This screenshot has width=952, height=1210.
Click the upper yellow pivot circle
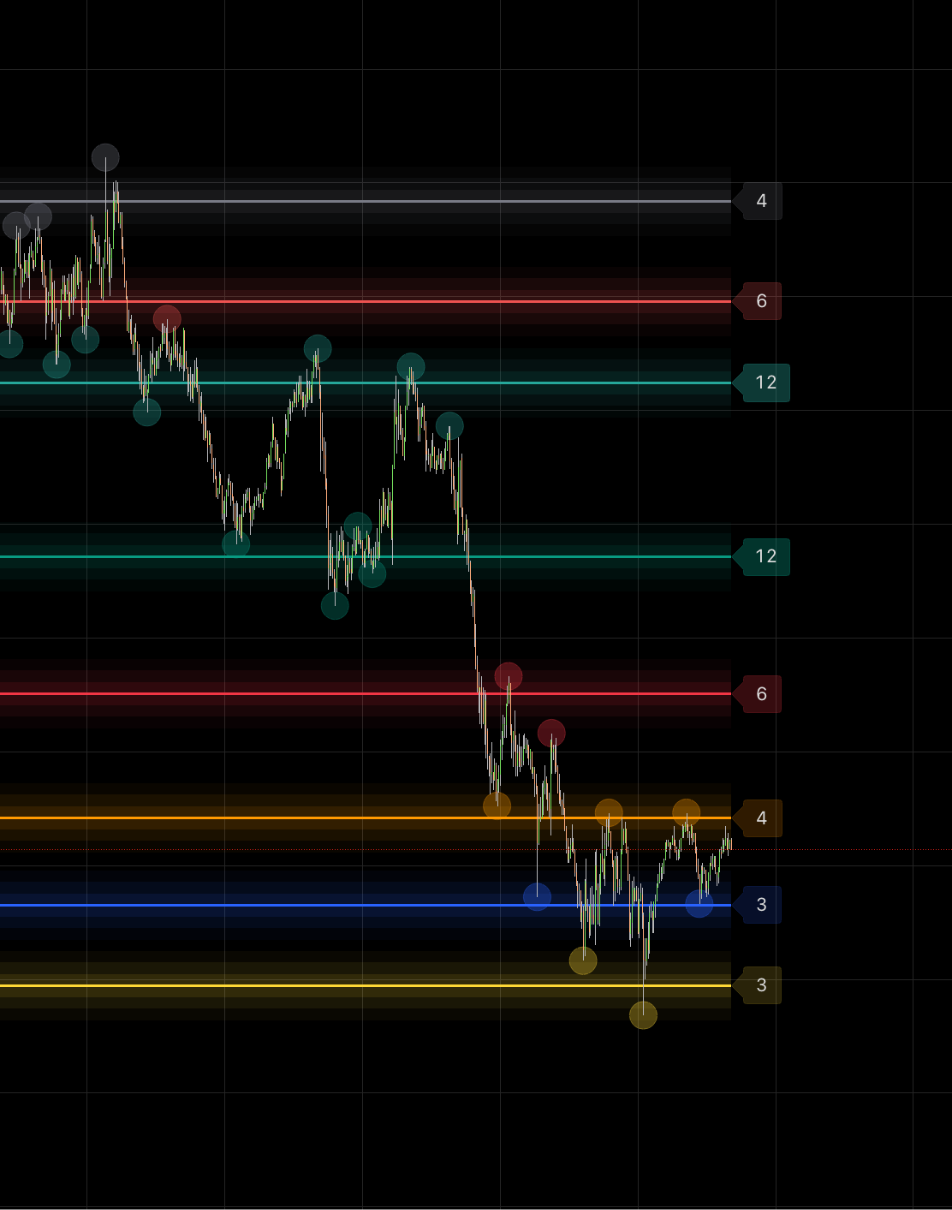tap(583, 961)
